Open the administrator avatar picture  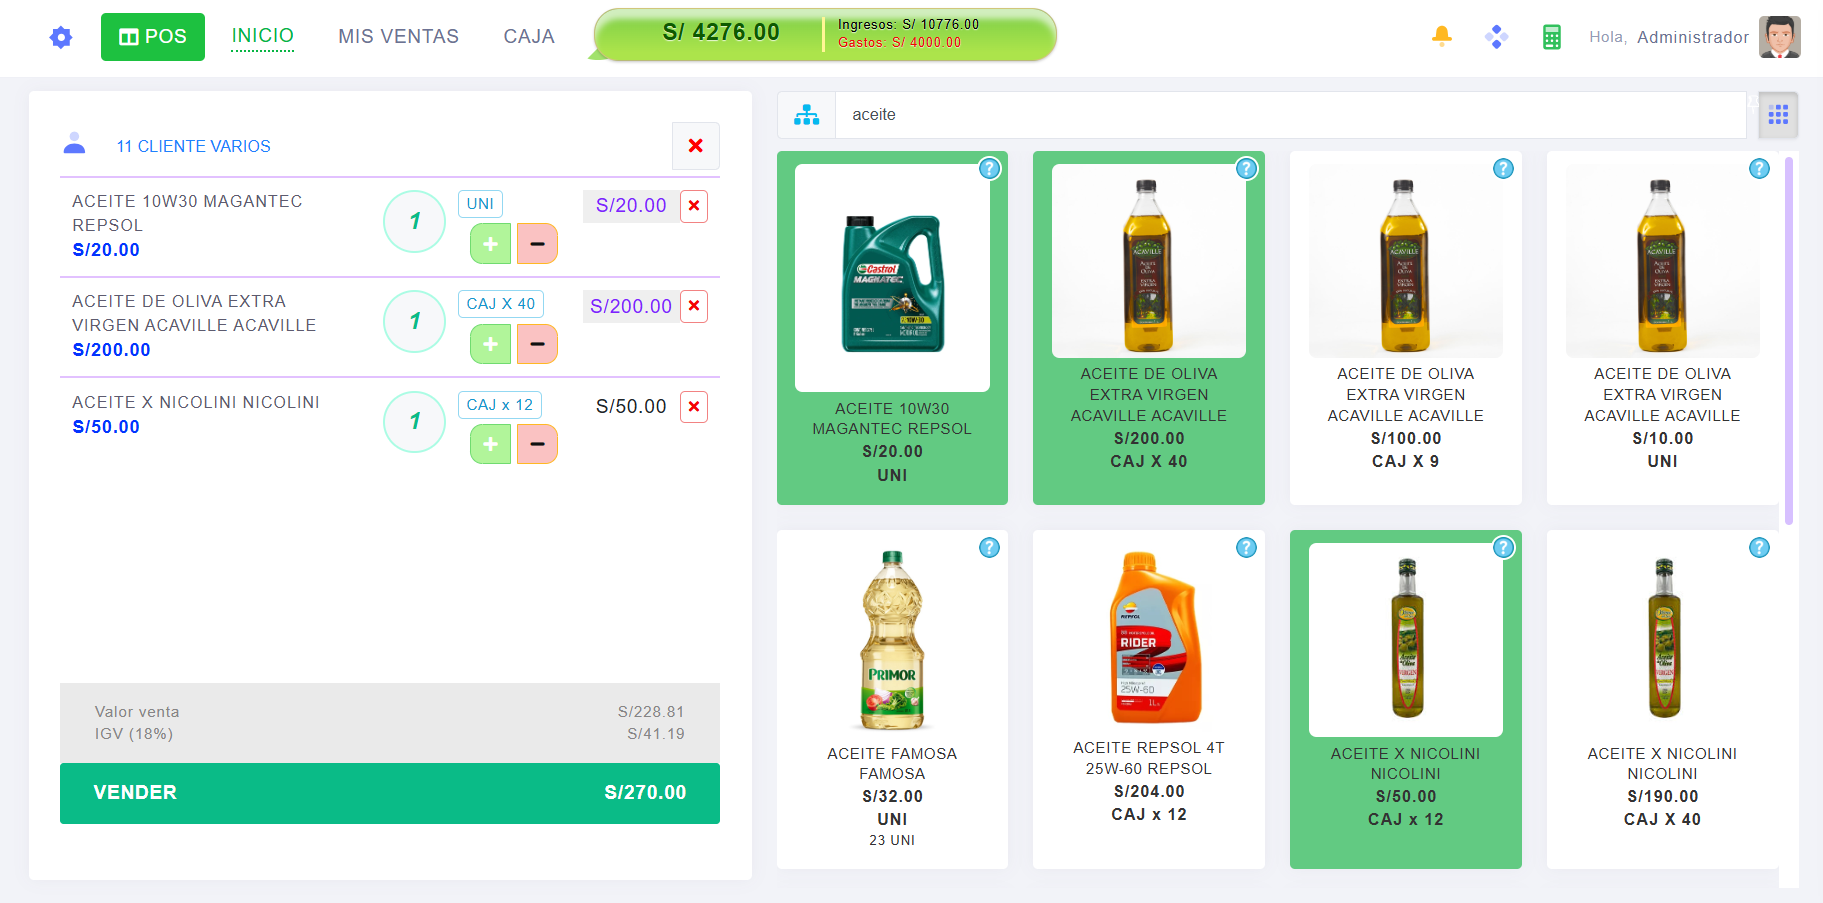tap(1780, 37)
